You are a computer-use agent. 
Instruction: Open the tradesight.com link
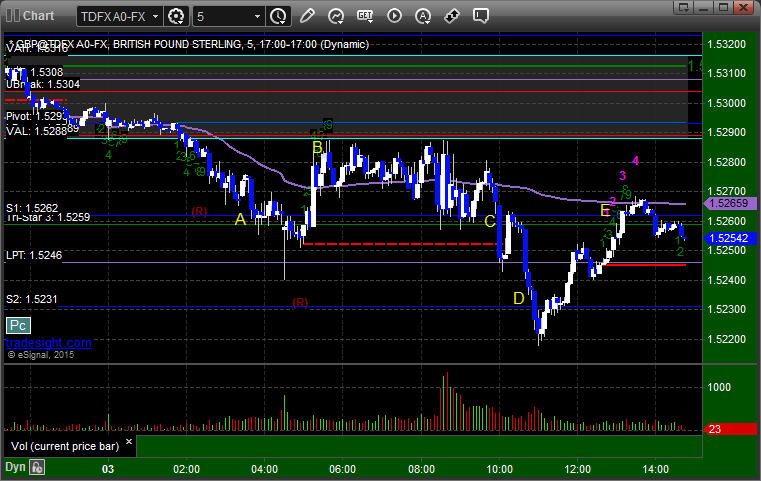coord(49,343)
